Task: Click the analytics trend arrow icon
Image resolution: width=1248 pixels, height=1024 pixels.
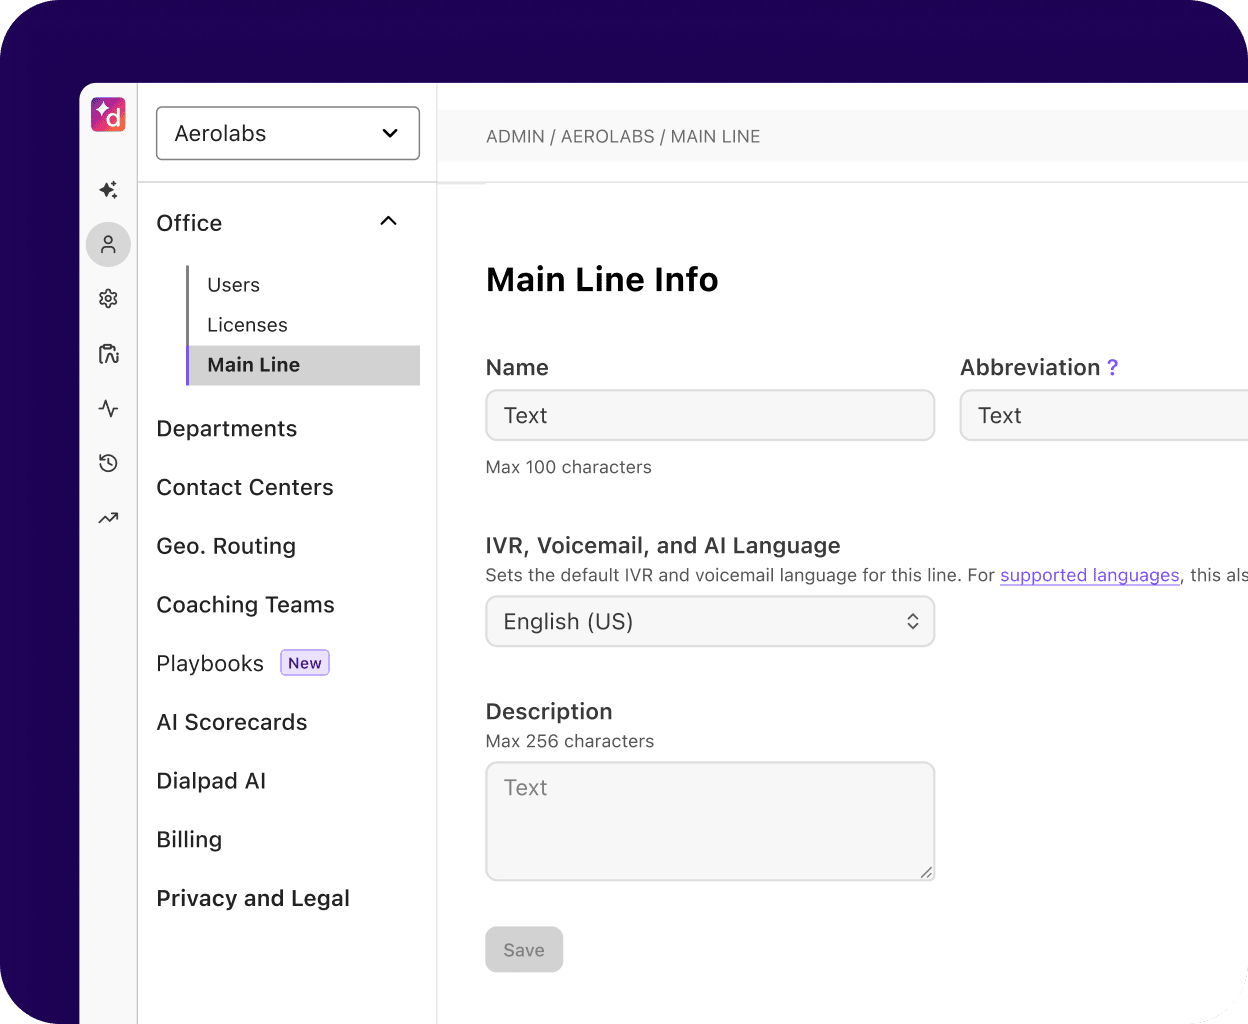Action: [x=108, y=517]
